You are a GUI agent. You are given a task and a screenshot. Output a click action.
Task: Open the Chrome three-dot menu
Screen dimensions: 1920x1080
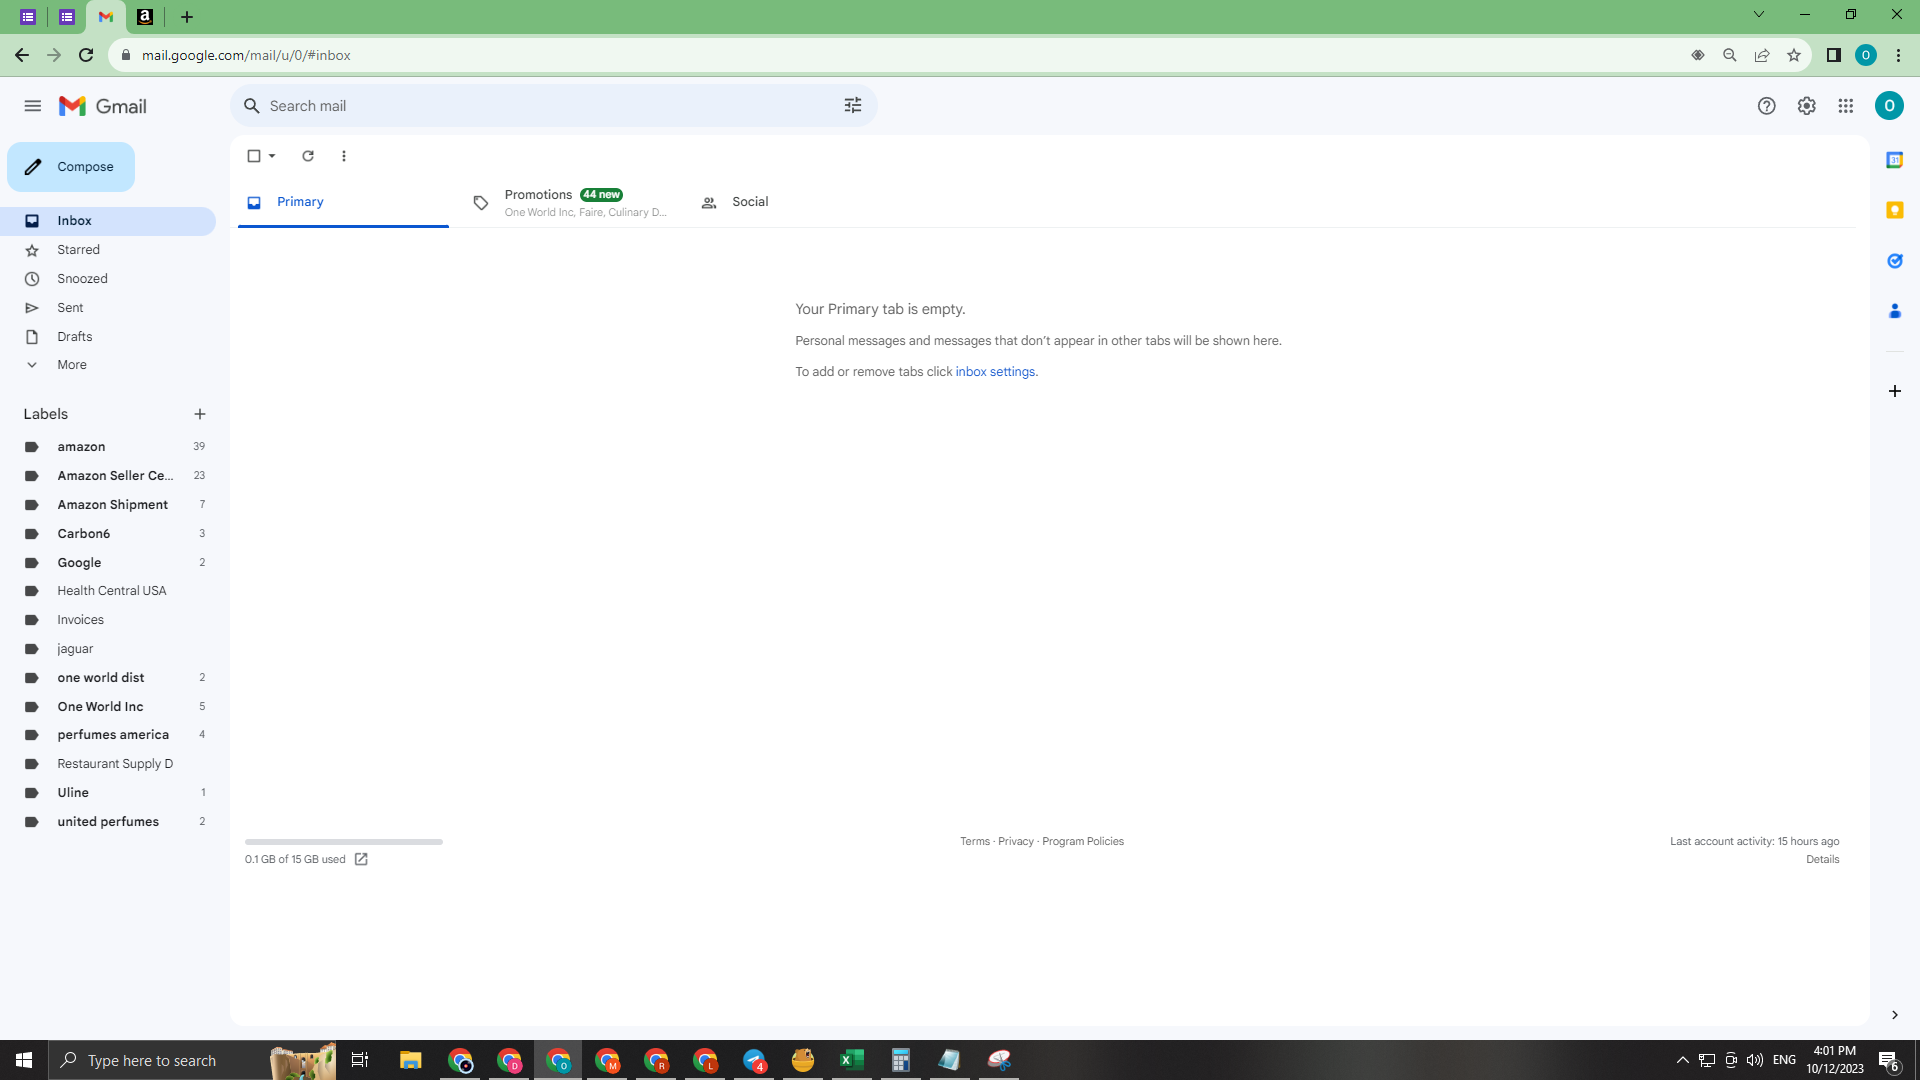pyautogui.click(x=1898, y=55)
